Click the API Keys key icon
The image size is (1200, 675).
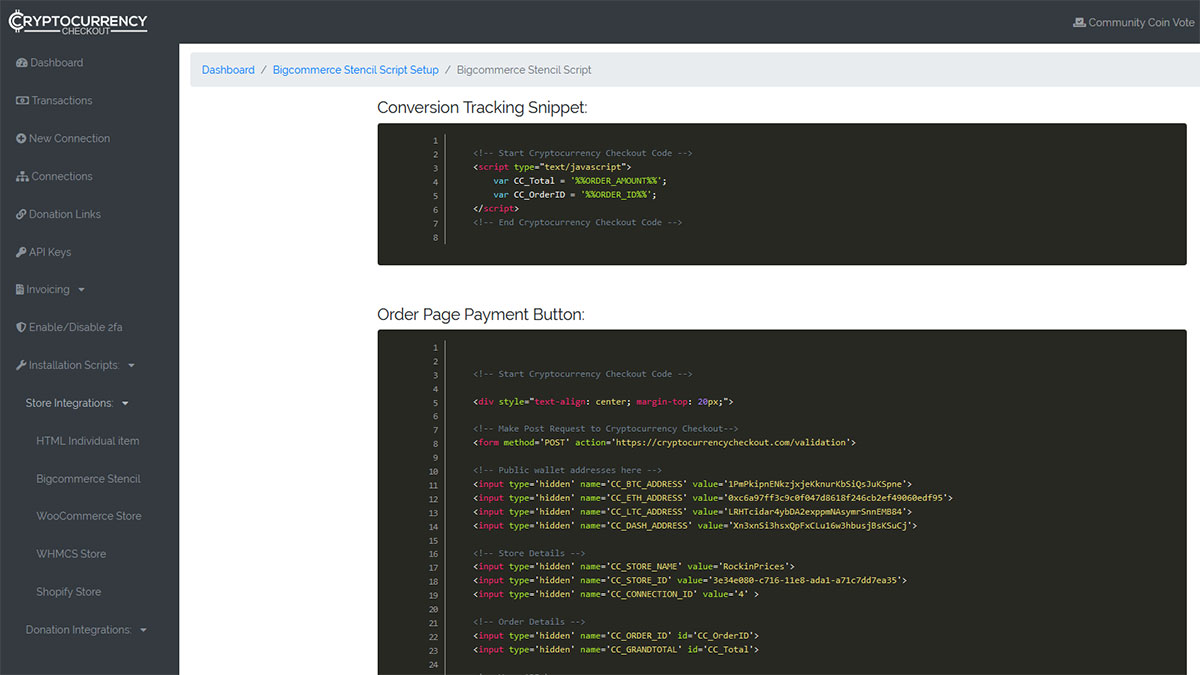click(21, 253)
